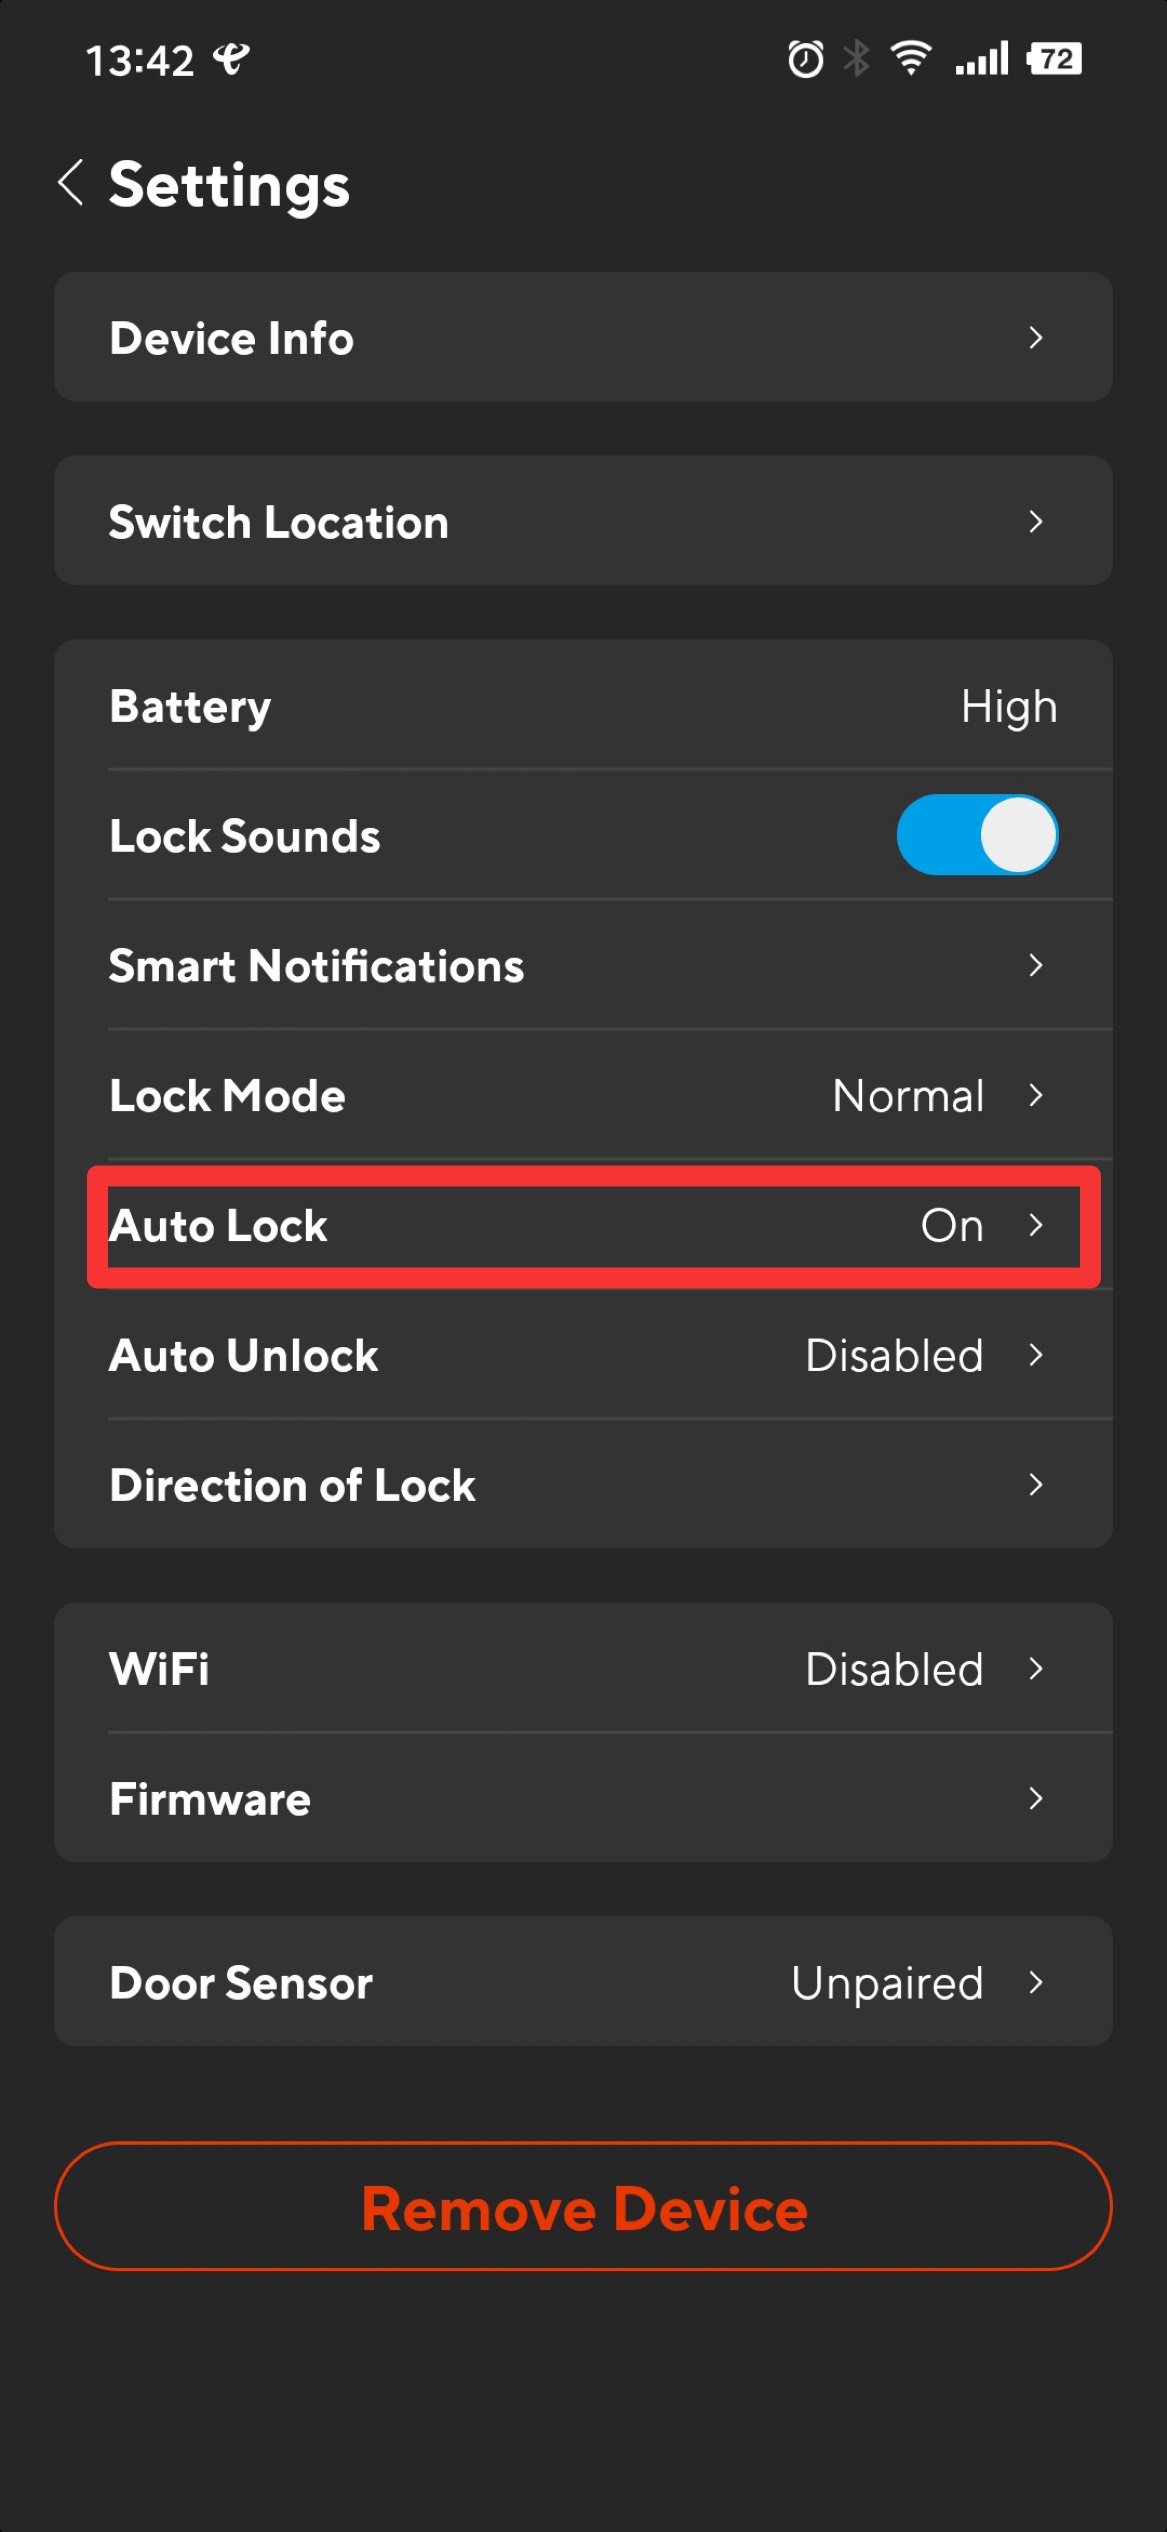Tap the cellular signal bars icon
This screenshot has height=2532, width=1167.
[981, 59]
